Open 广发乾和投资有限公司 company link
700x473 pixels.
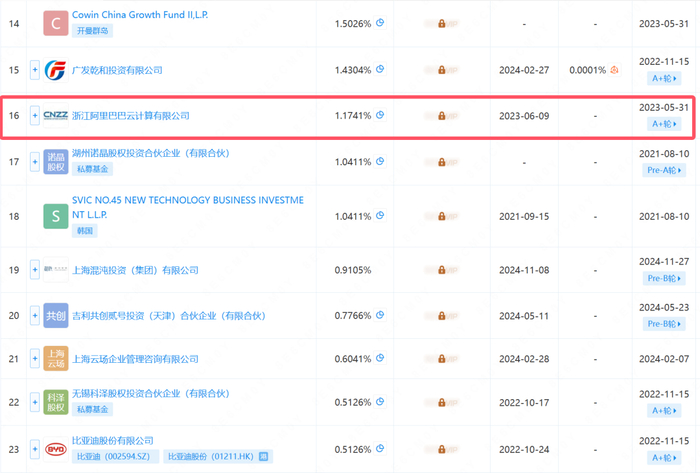tap(117, 70)
